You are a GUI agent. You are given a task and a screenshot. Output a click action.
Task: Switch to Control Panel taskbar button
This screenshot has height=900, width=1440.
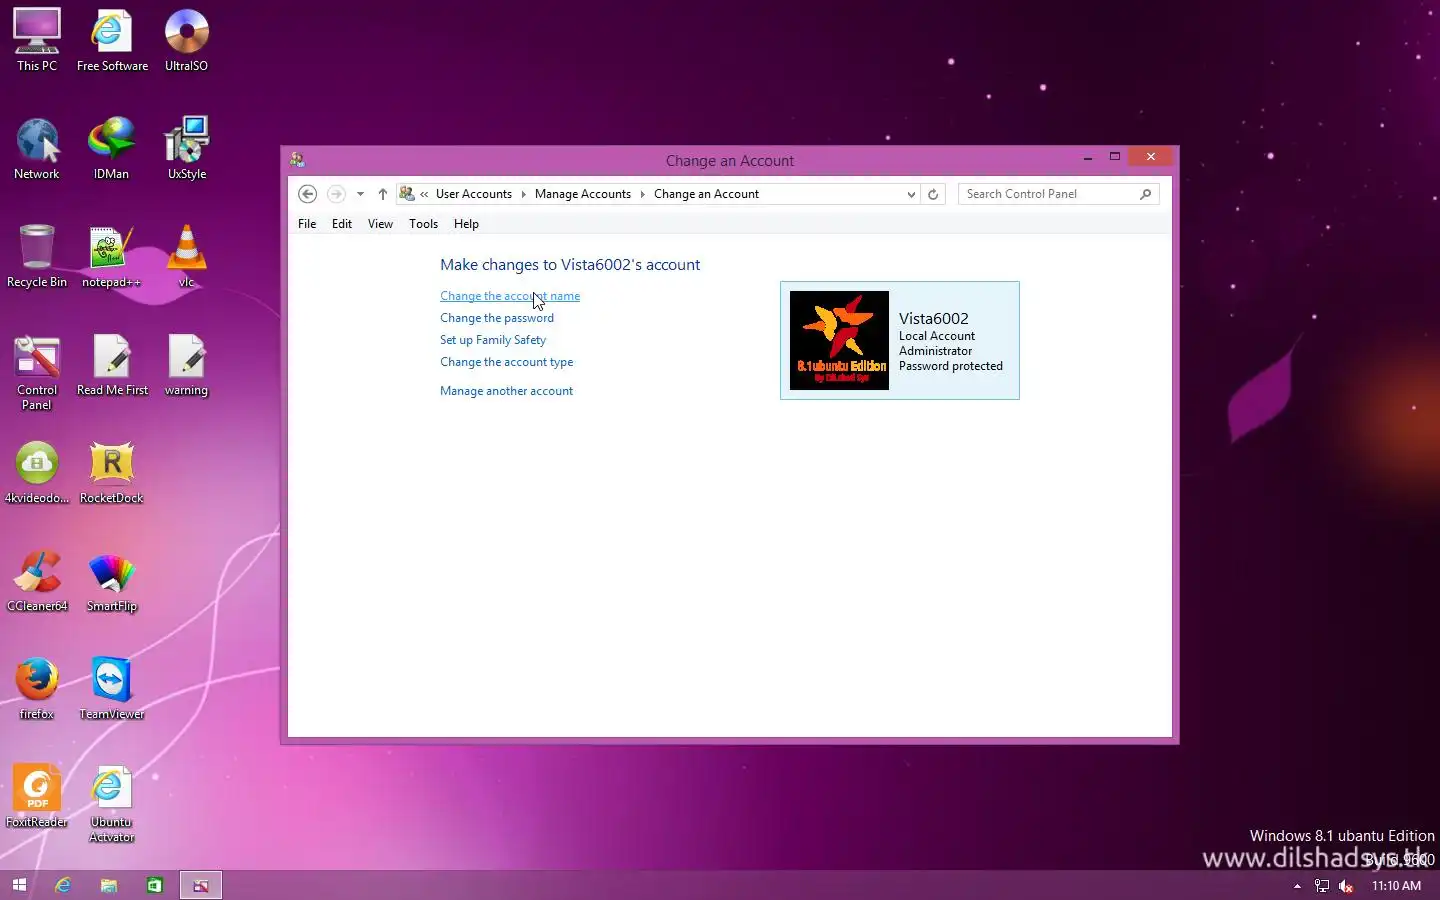pyautogui.click(x=201, y=885)
